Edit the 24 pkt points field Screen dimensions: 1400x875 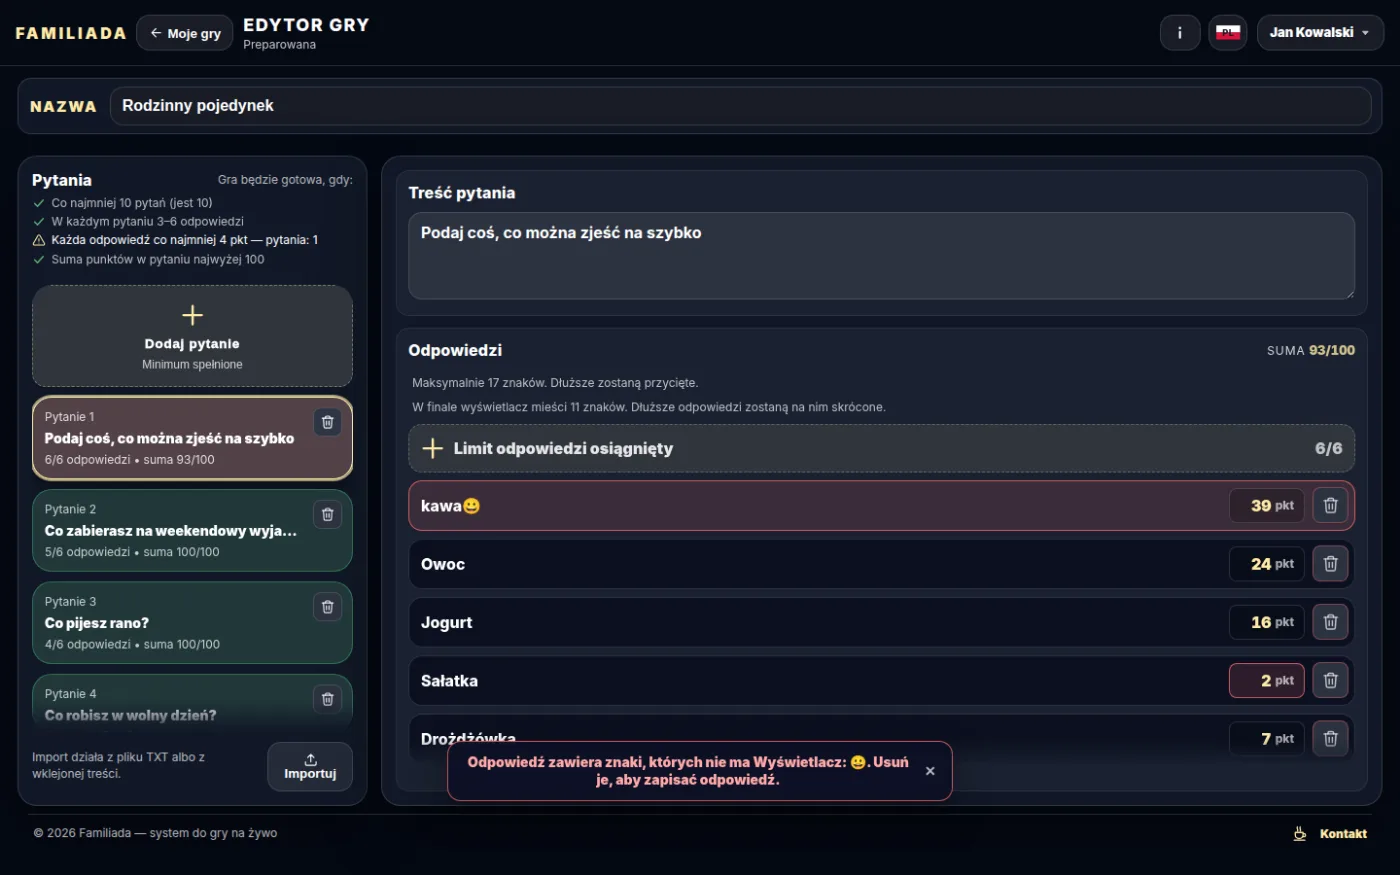(x=1267, y=564)
